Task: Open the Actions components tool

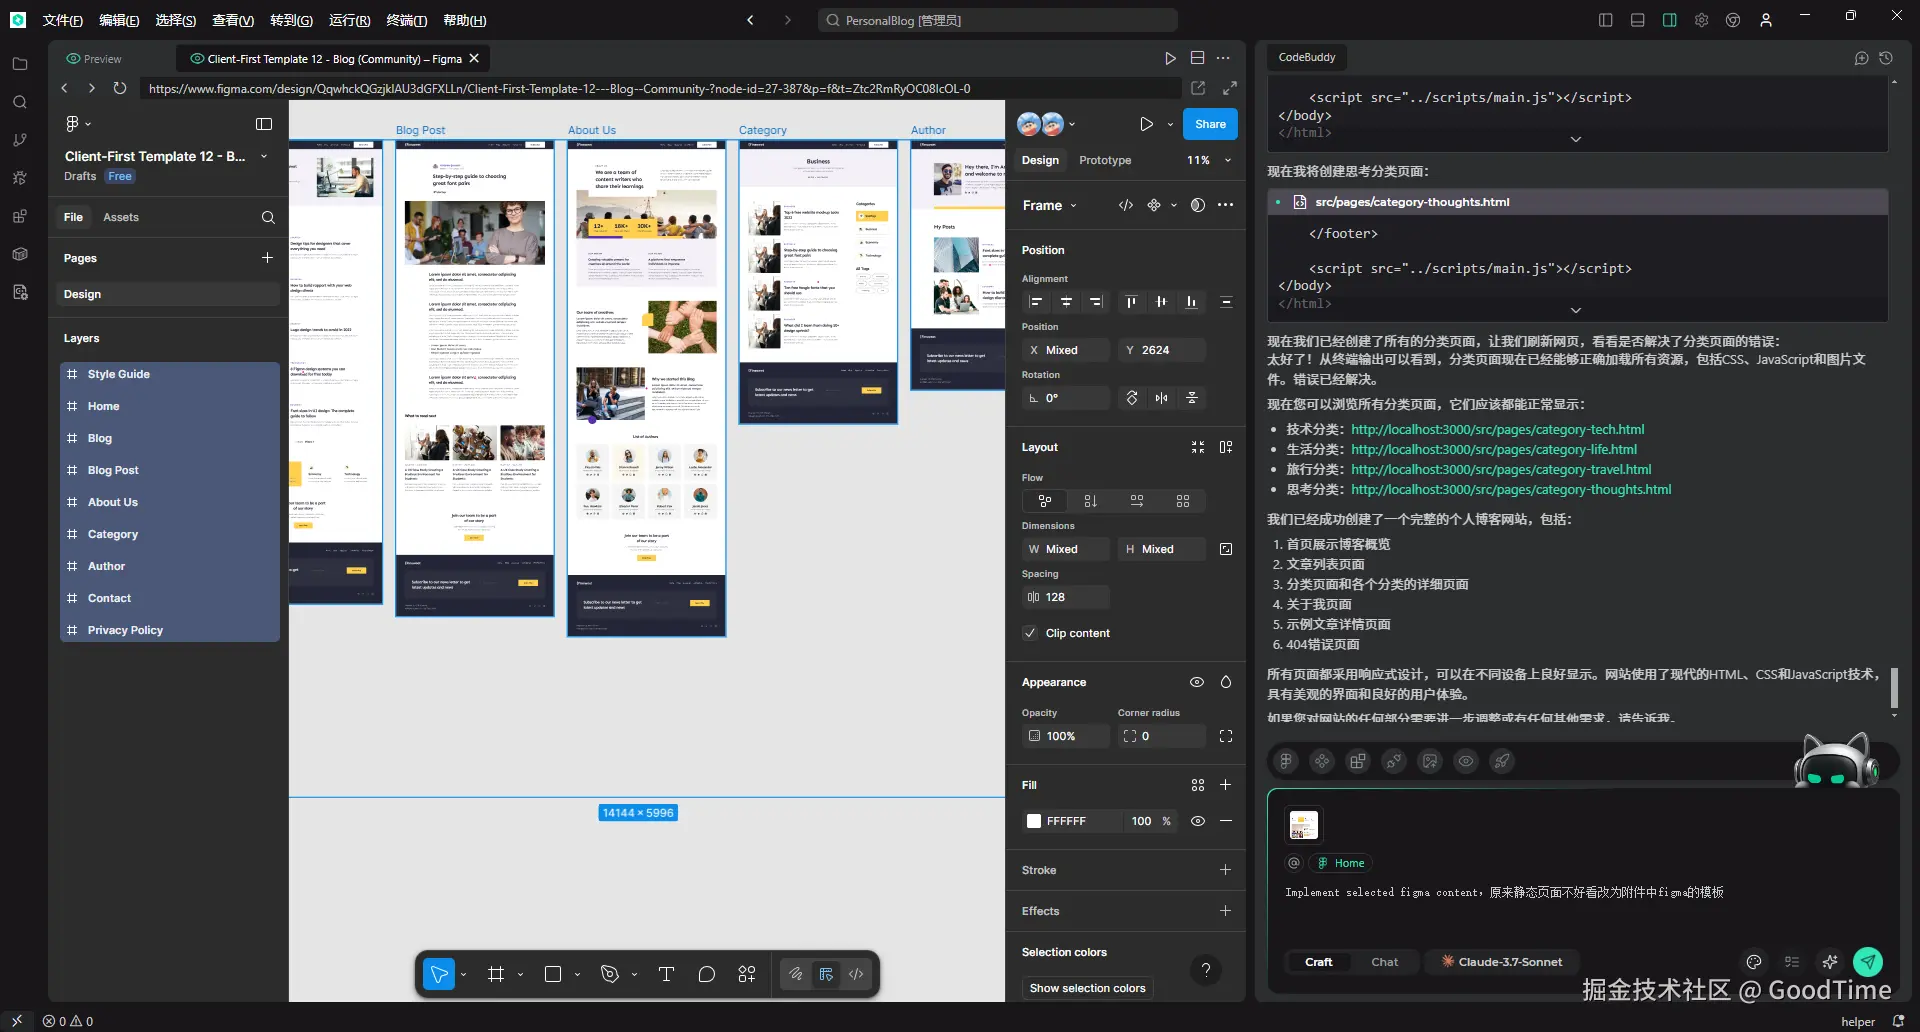Action: [747, 974]
